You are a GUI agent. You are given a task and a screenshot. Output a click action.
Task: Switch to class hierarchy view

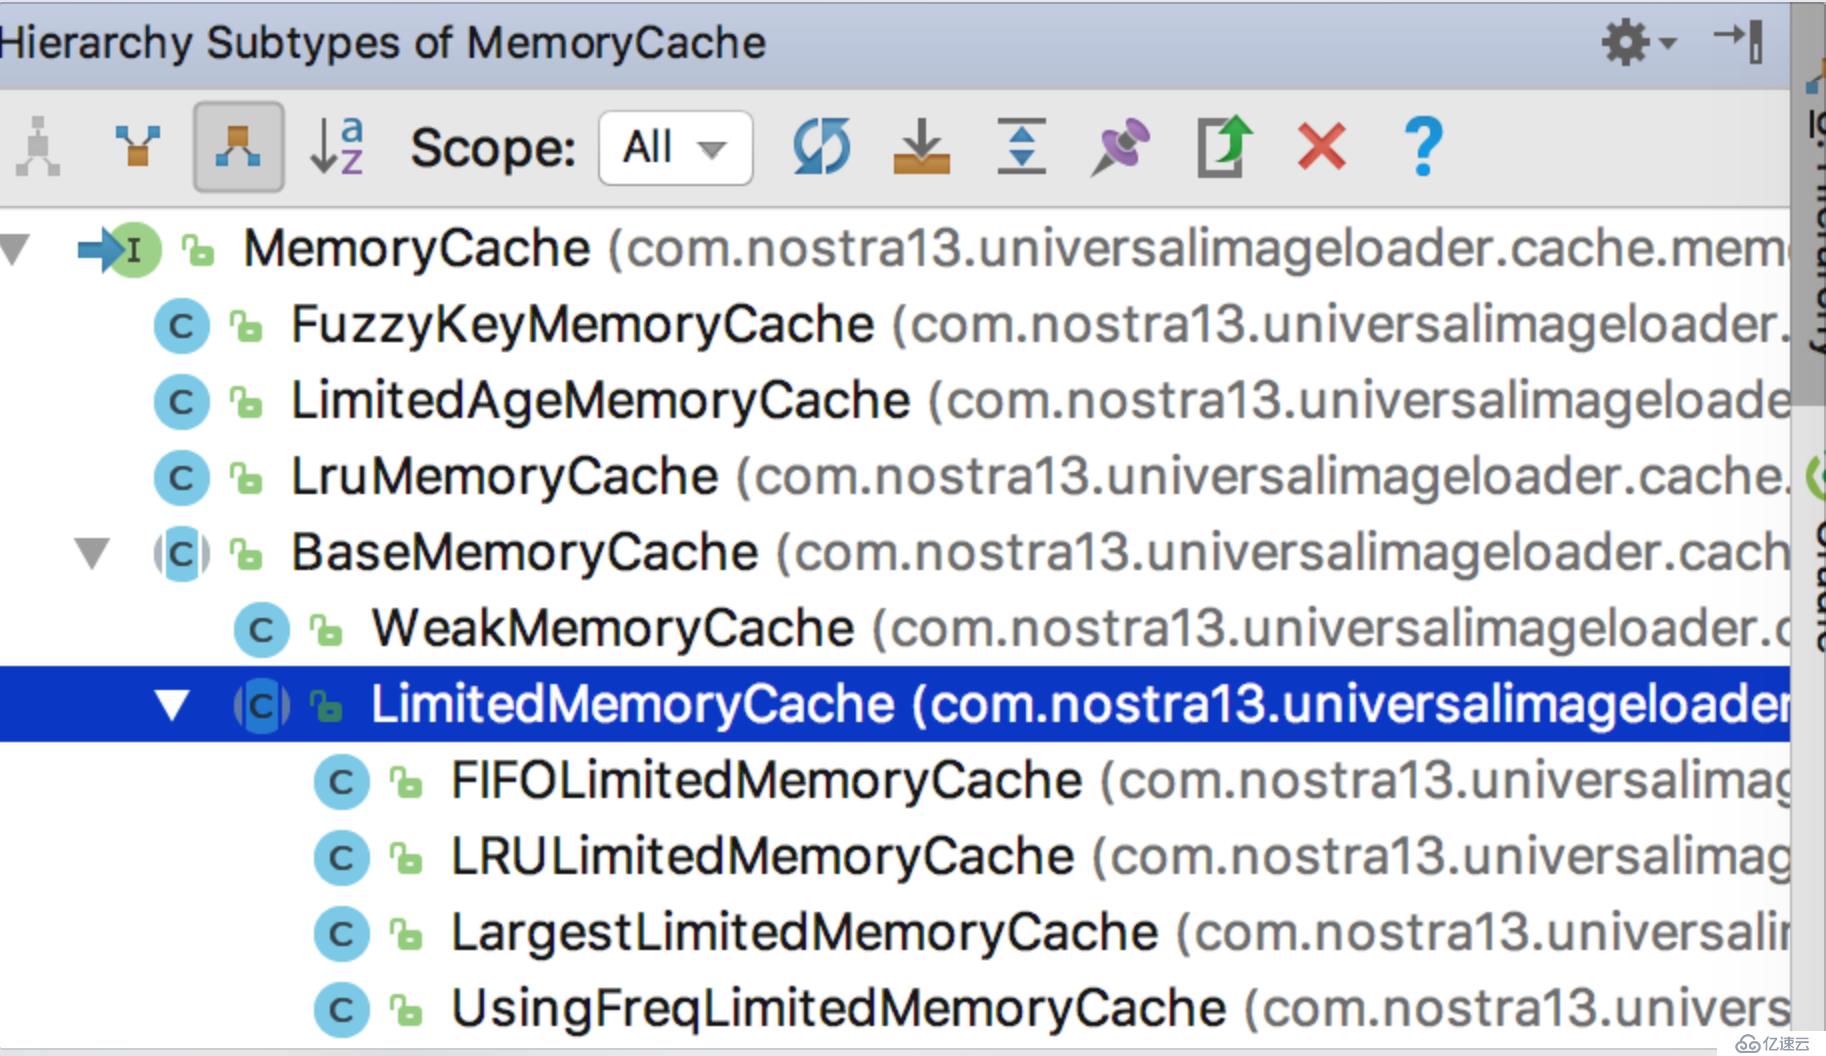pyautogui.click(x=38, y=147)
